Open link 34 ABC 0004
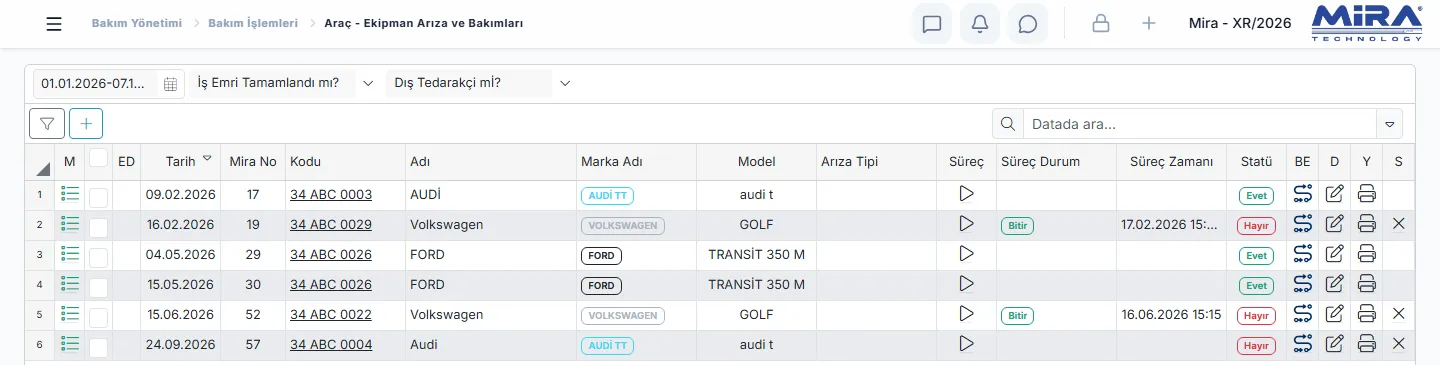Screen dimensions: 1440x365 331,345
